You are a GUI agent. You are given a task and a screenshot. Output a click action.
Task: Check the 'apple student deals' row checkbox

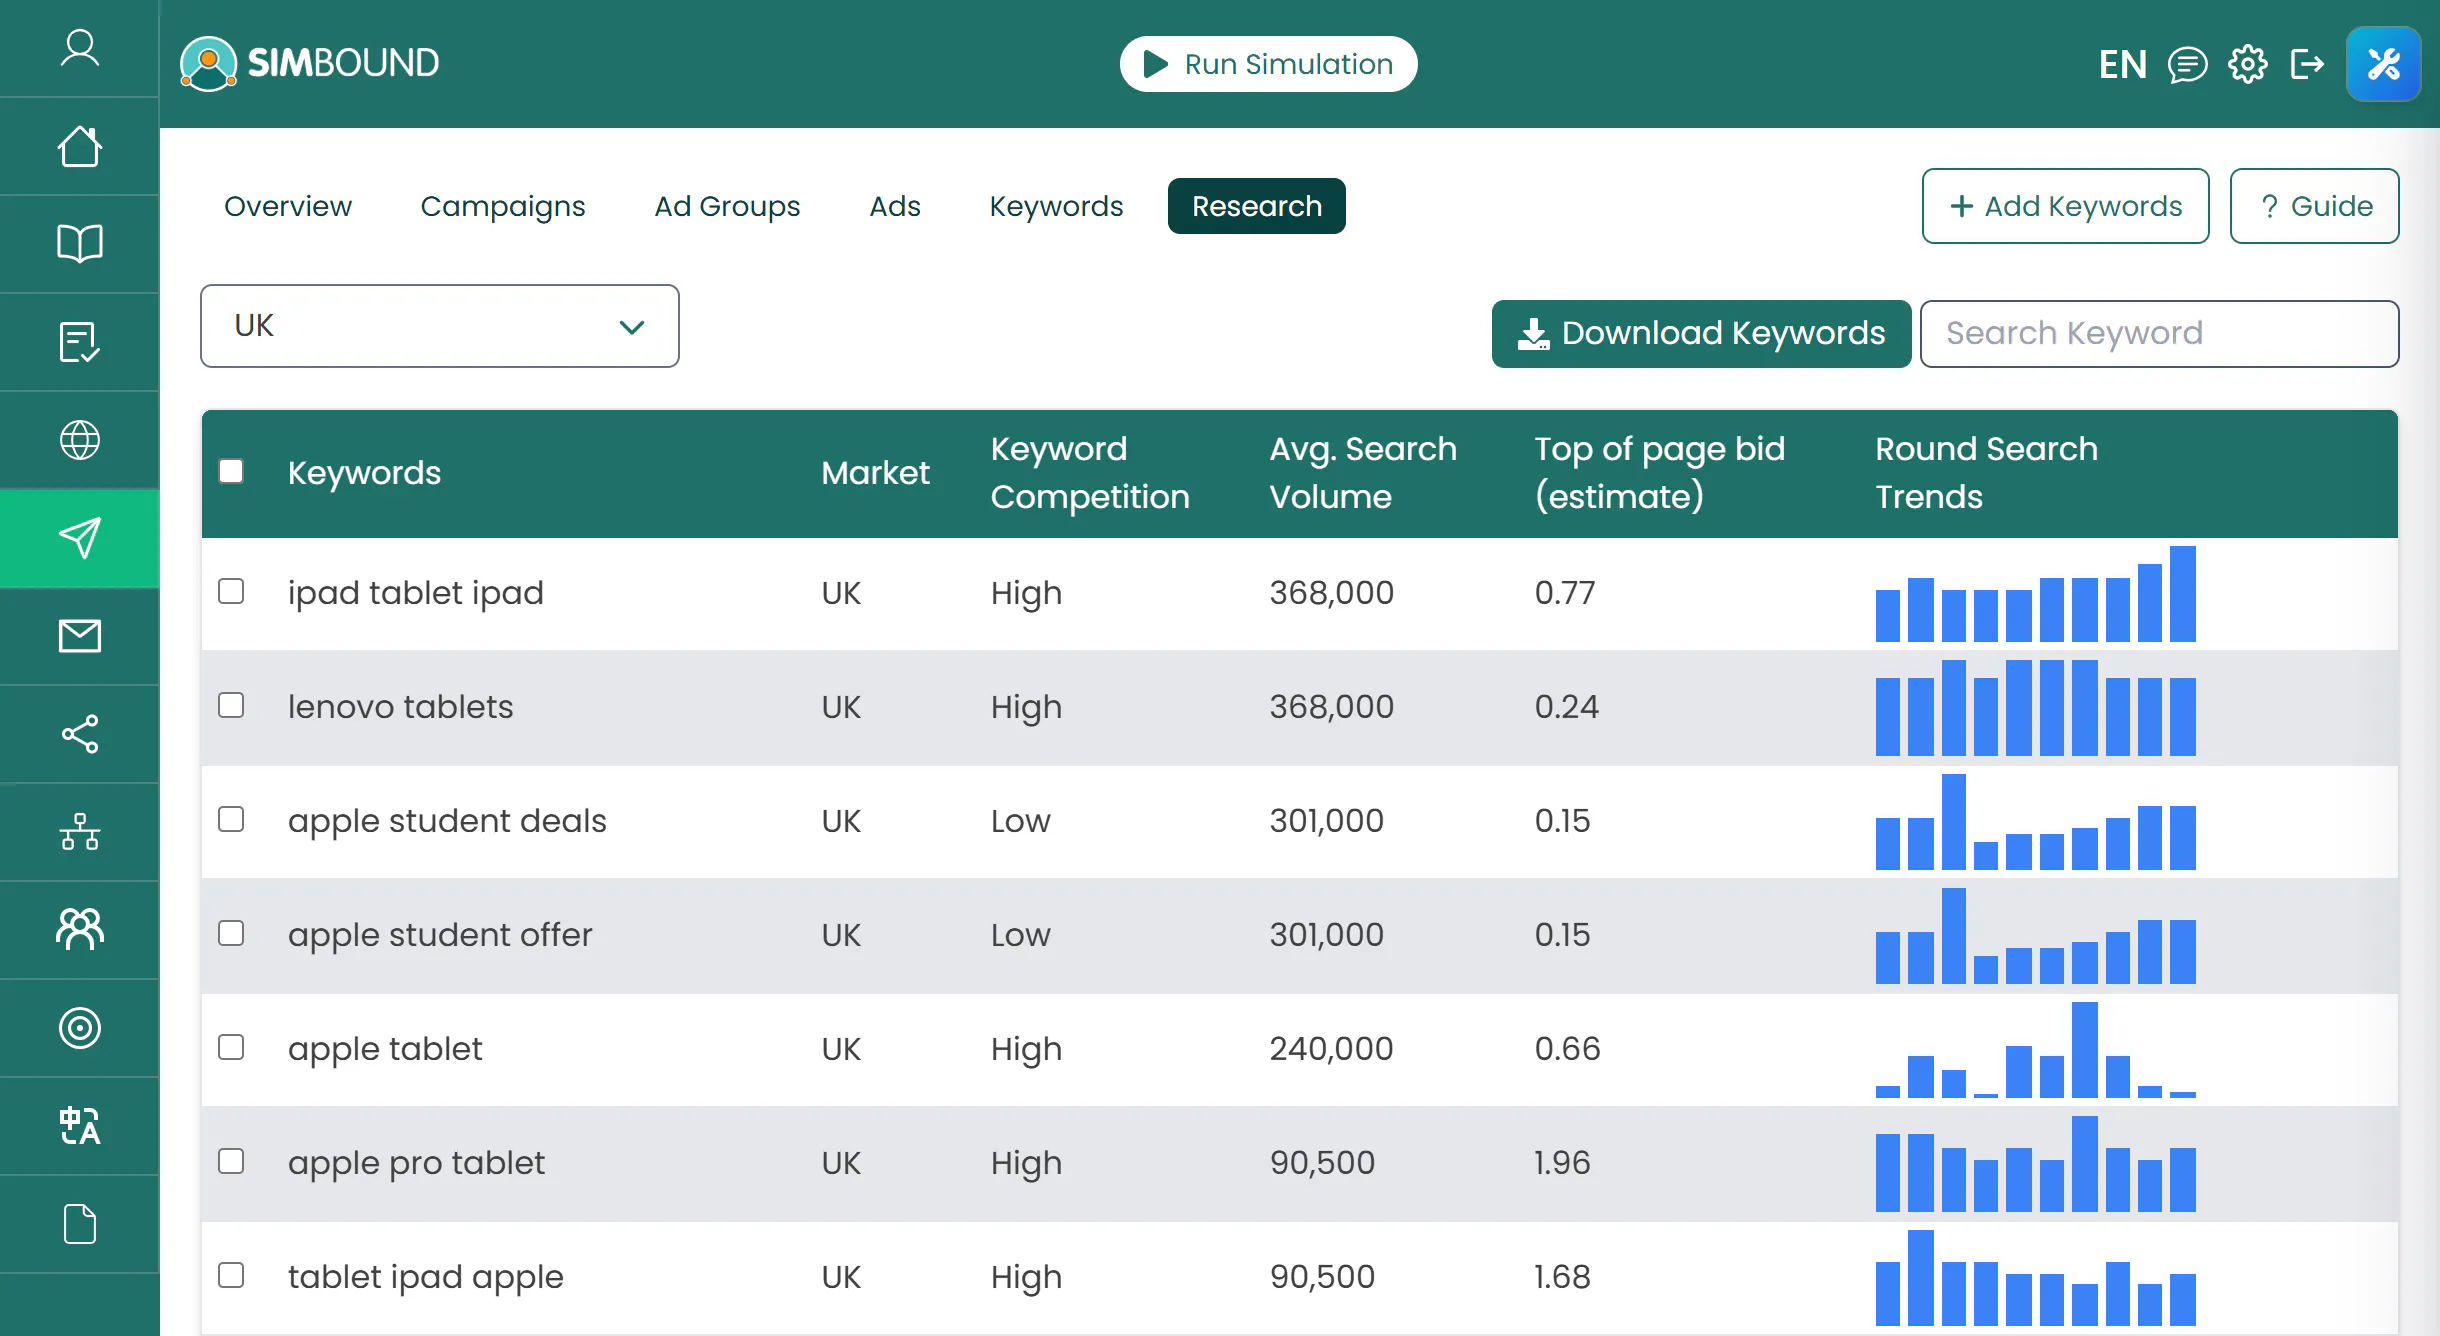231,819
